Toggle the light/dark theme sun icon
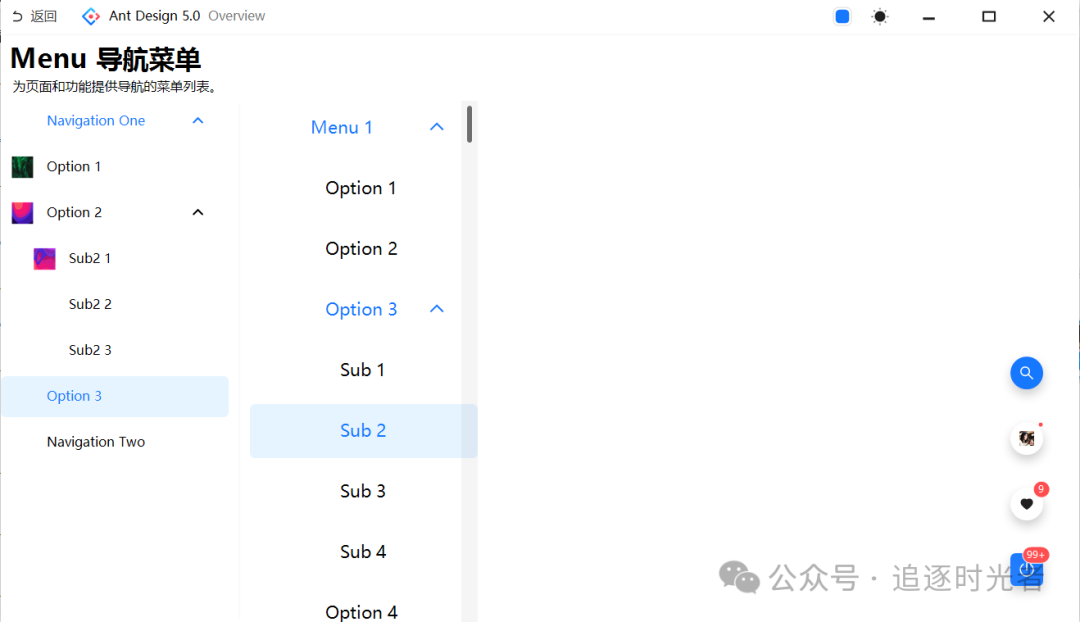This screenshot has width=1080, height=622. [880, 17]
